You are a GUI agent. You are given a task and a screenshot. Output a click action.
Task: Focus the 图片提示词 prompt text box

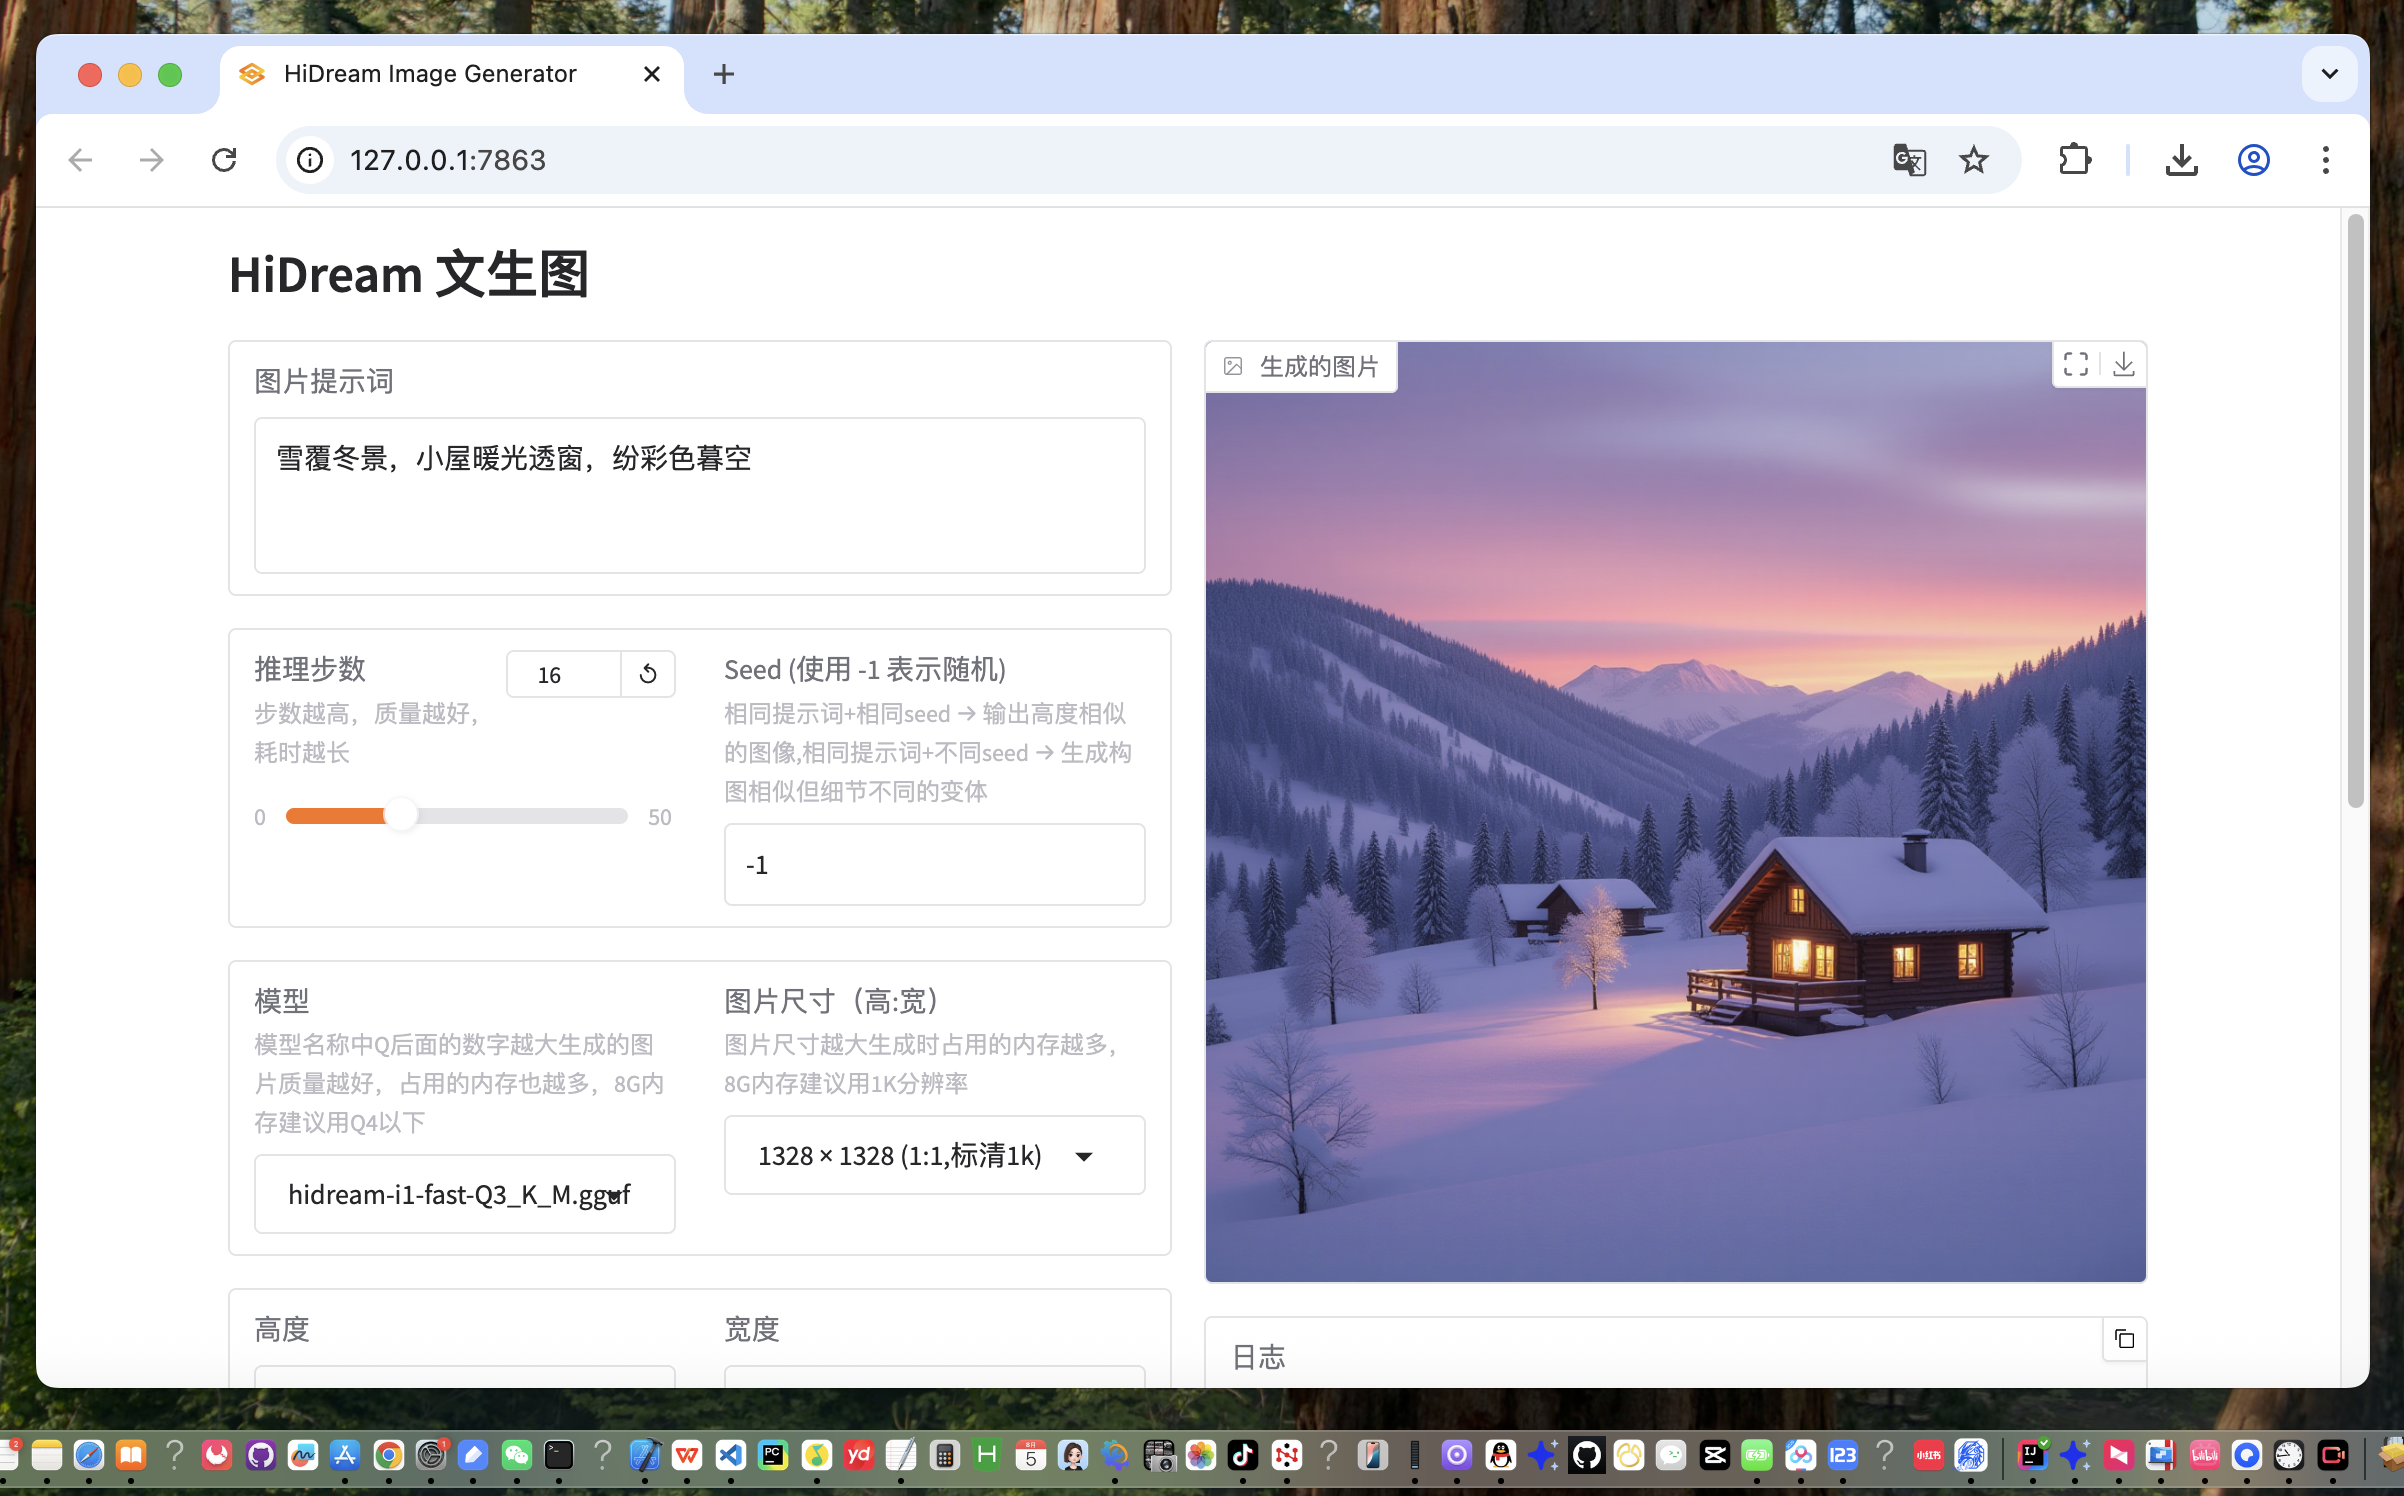699,495
